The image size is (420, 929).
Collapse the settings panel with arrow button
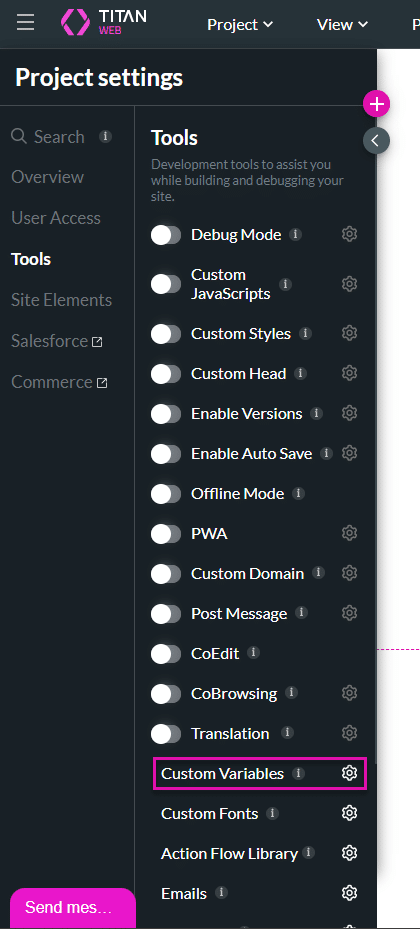[376, 140]
